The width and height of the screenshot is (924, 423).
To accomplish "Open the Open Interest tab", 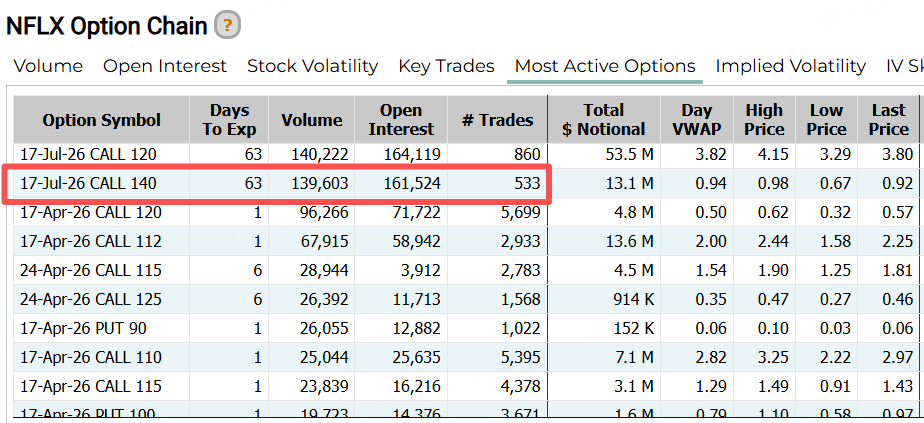I will tap(165, 66).
